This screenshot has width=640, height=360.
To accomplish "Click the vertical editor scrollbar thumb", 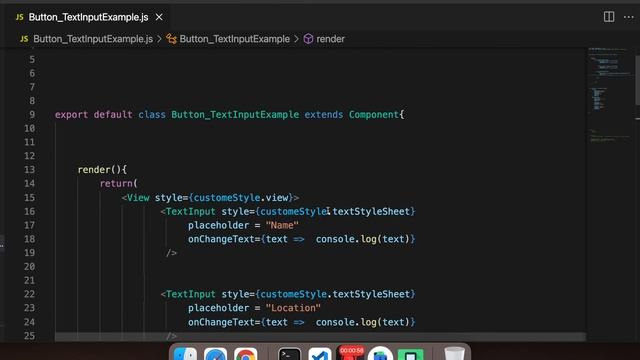I will click(637, 80).
